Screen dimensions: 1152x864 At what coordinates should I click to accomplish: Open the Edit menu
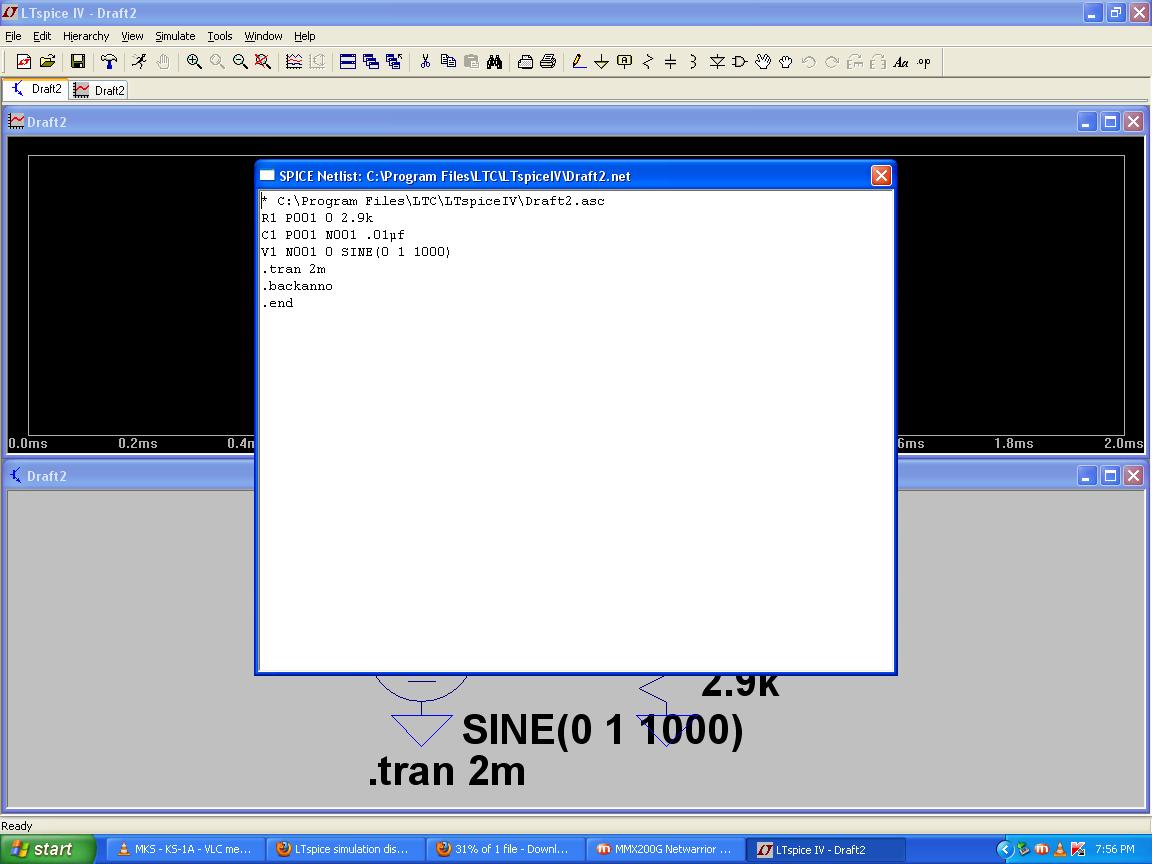pos(42,36)
